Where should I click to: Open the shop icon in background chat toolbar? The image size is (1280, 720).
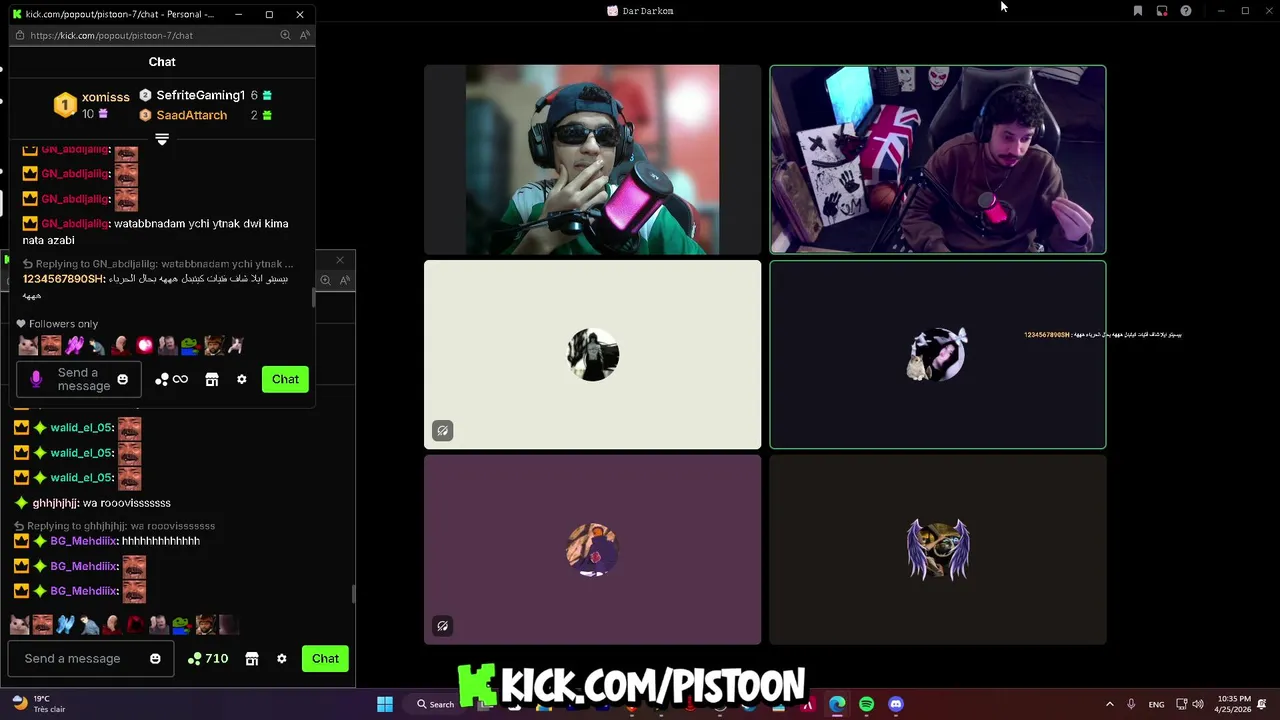252,658
